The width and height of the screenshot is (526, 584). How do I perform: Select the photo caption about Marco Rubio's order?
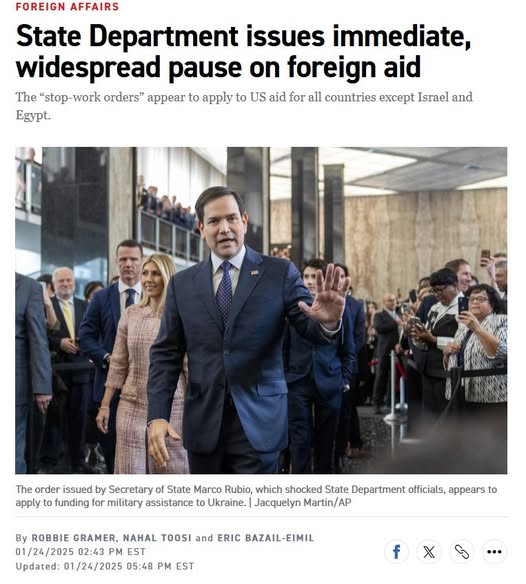pyautogui.click(x=256, y=496)
